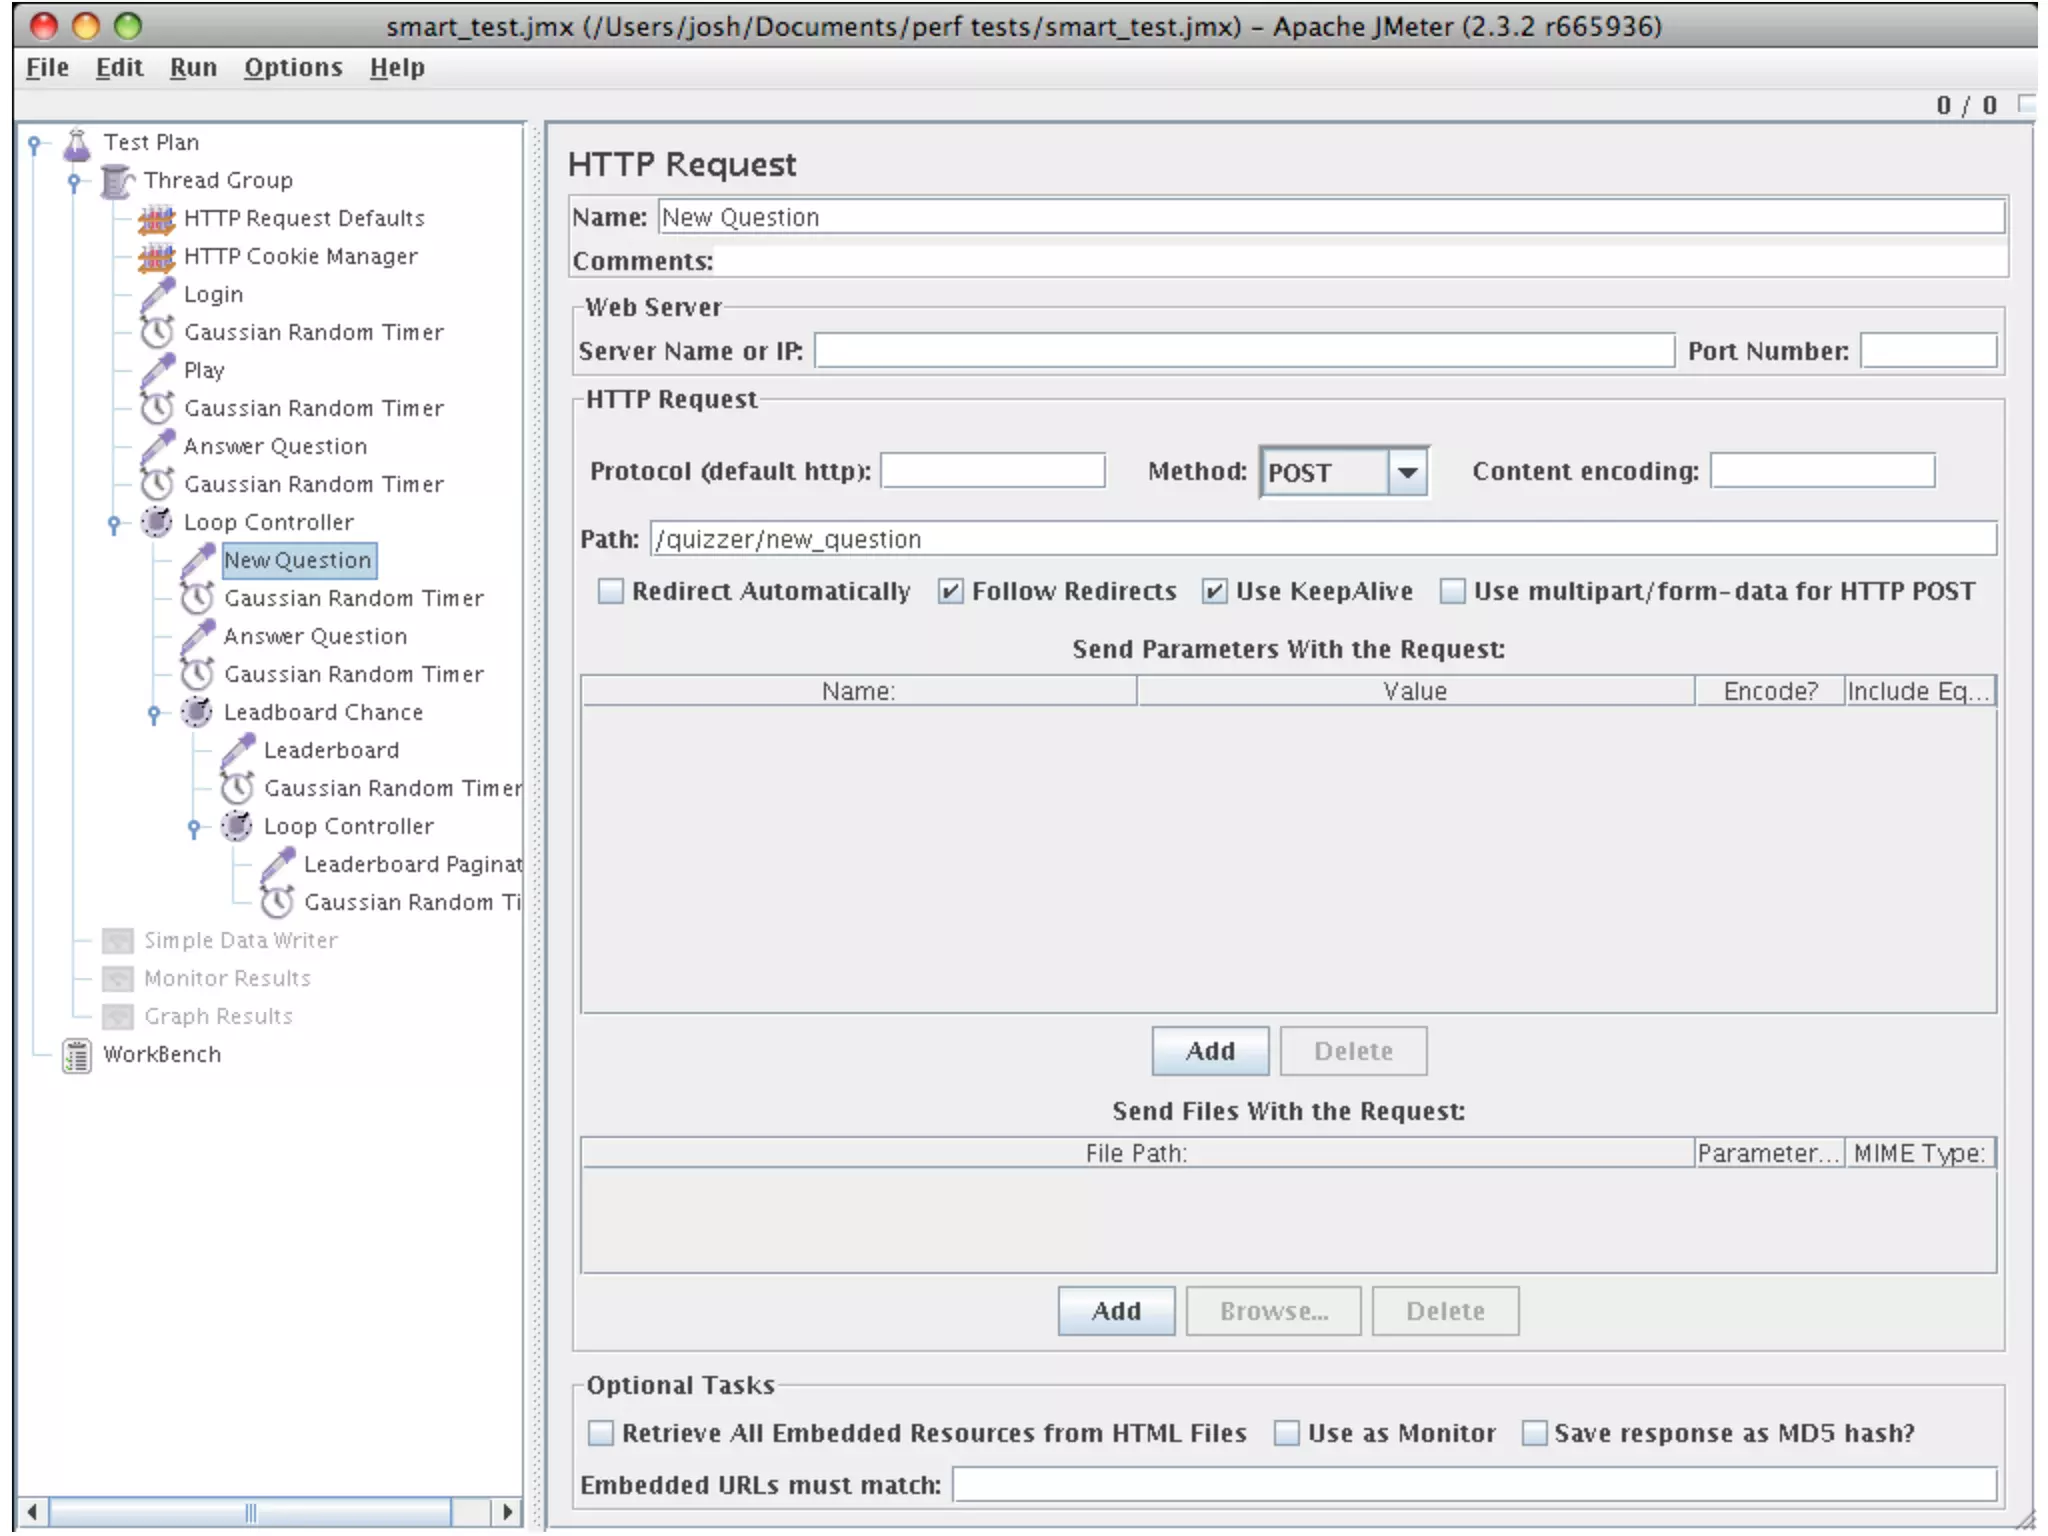Screen dimensions: 2048x1536
Task: Click the Leaderboard sampler pipette icon
Action: click(238, 751)
